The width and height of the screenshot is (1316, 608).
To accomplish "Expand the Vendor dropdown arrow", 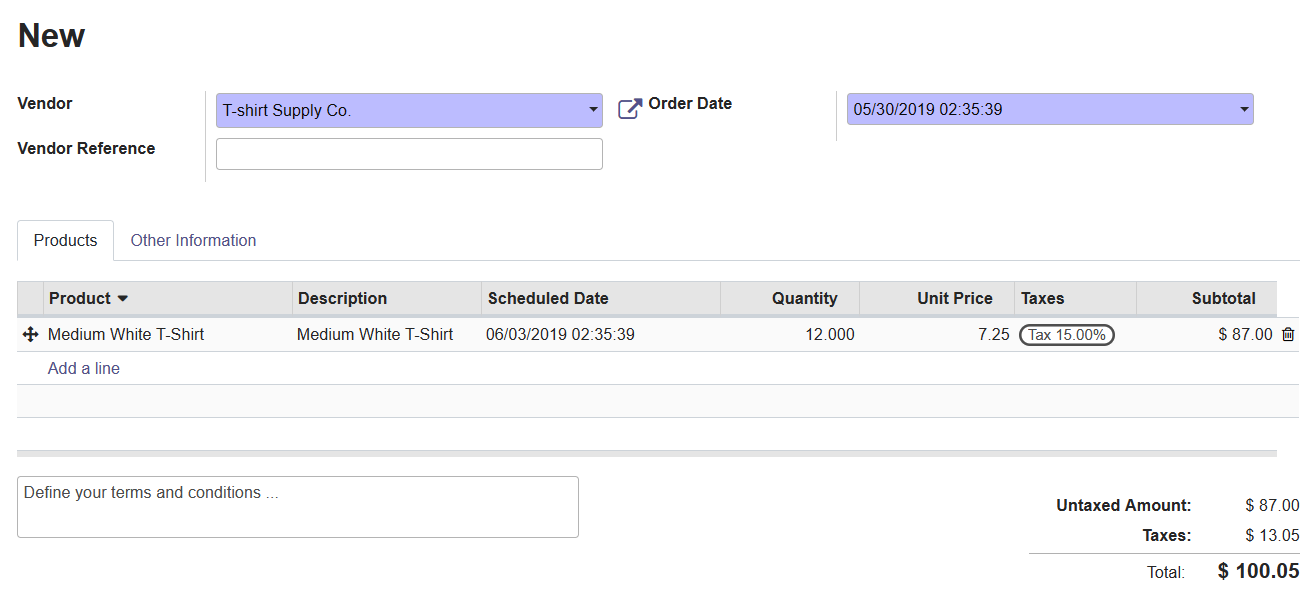I will [593, 110].
